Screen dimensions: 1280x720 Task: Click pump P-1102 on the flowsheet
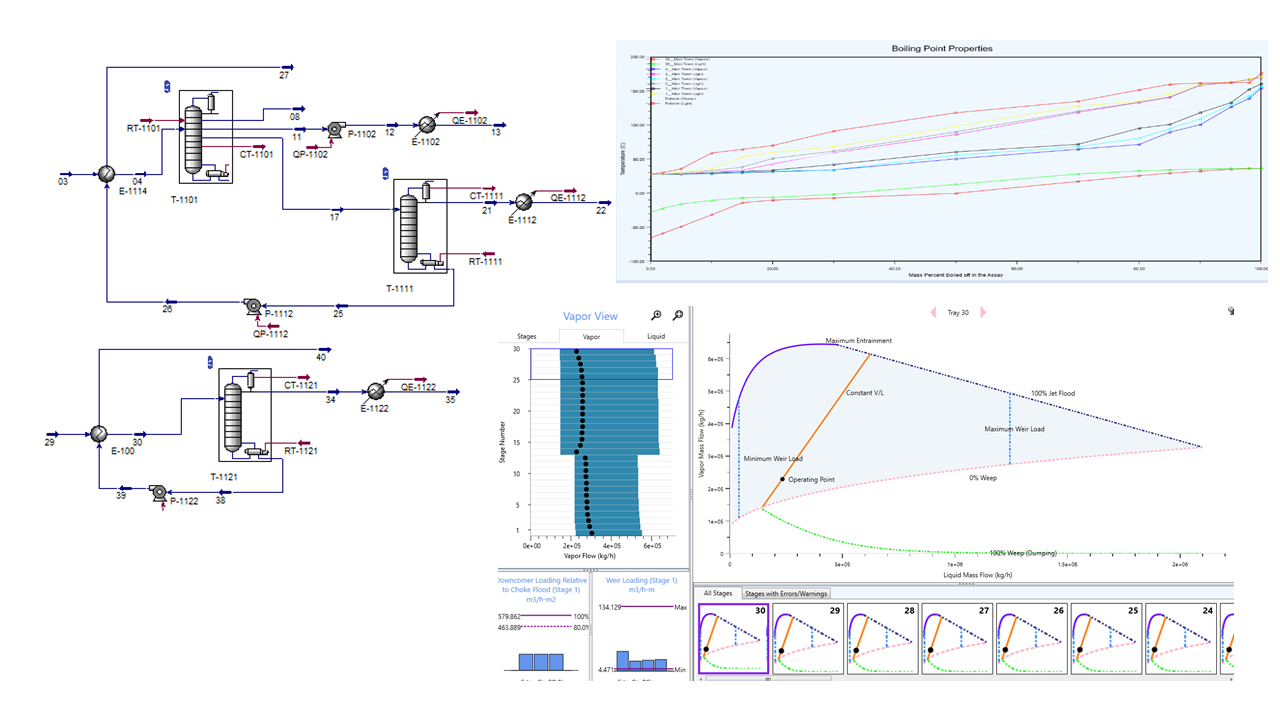(x=334, y=130)
